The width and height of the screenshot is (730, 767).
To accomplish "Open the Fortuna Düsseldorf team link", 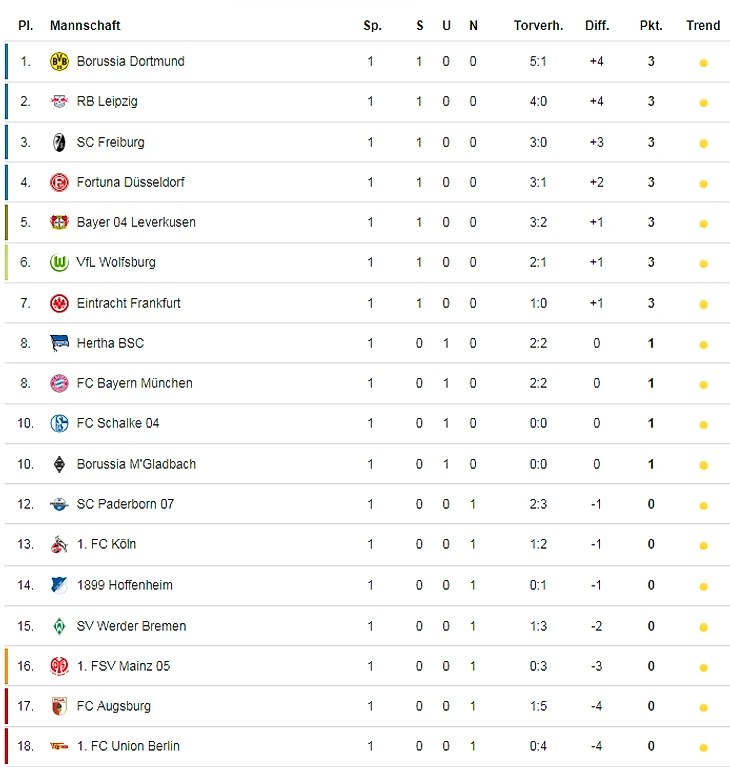I will pyautogui.click(x=130, y=182).
